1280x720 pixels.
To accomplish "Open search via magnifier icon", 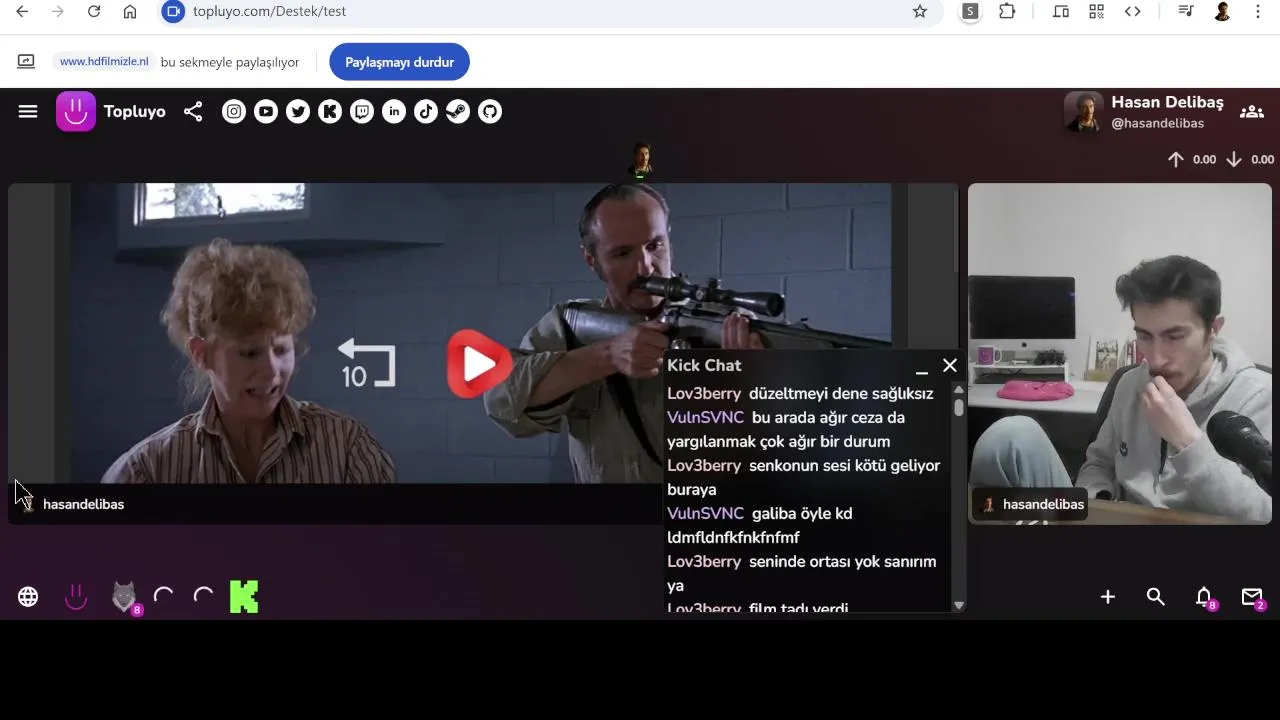I will (x=1156, y=597).
